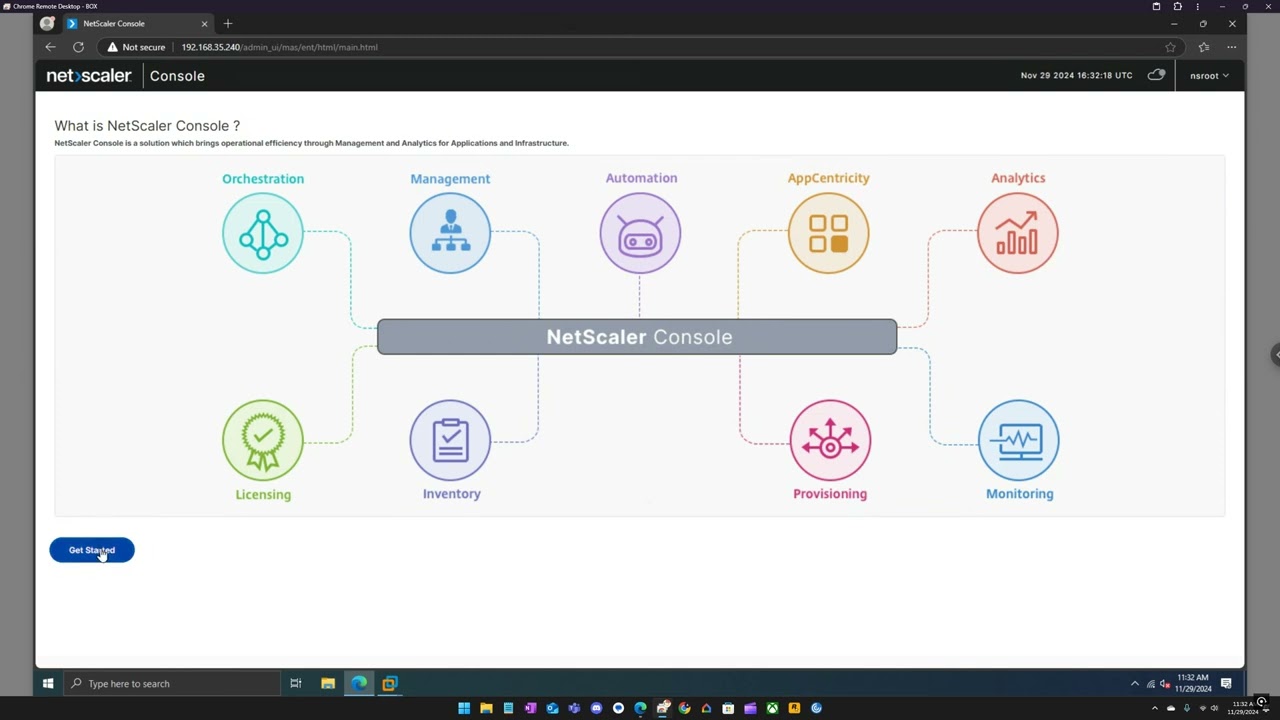Open the nsroot user dropdown
Screen dimensions: 1280x720
[x=1209, y=76]
